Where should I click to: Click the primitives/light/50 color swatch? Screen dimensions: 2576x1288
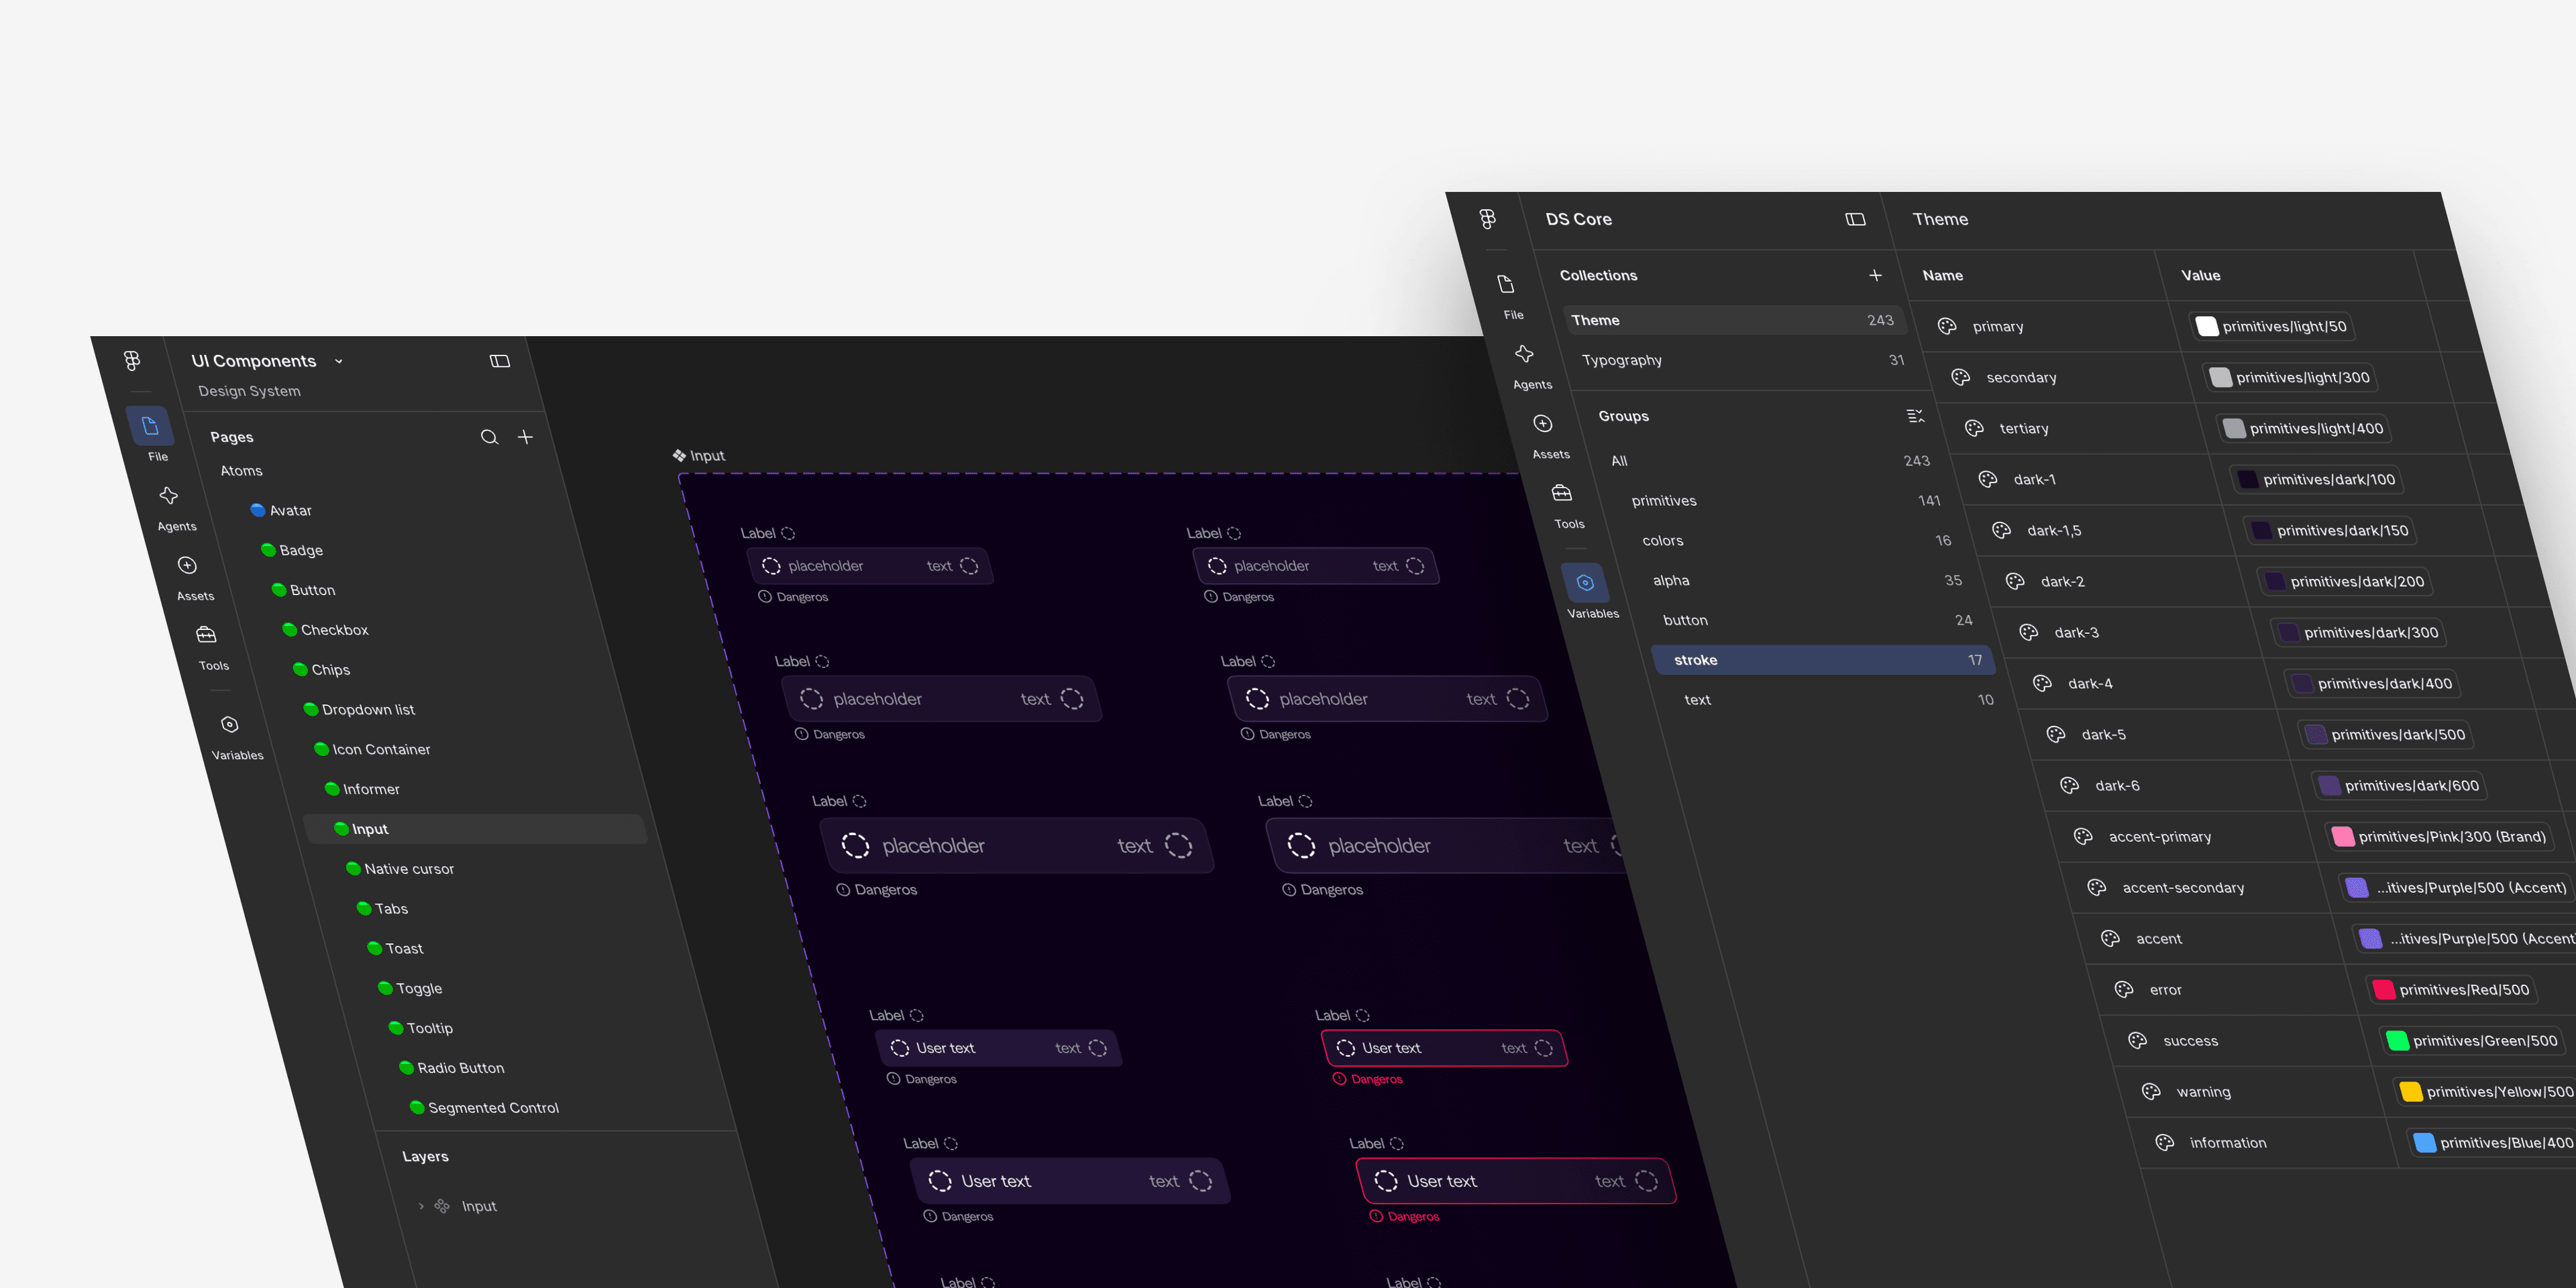pos(2207,326)
